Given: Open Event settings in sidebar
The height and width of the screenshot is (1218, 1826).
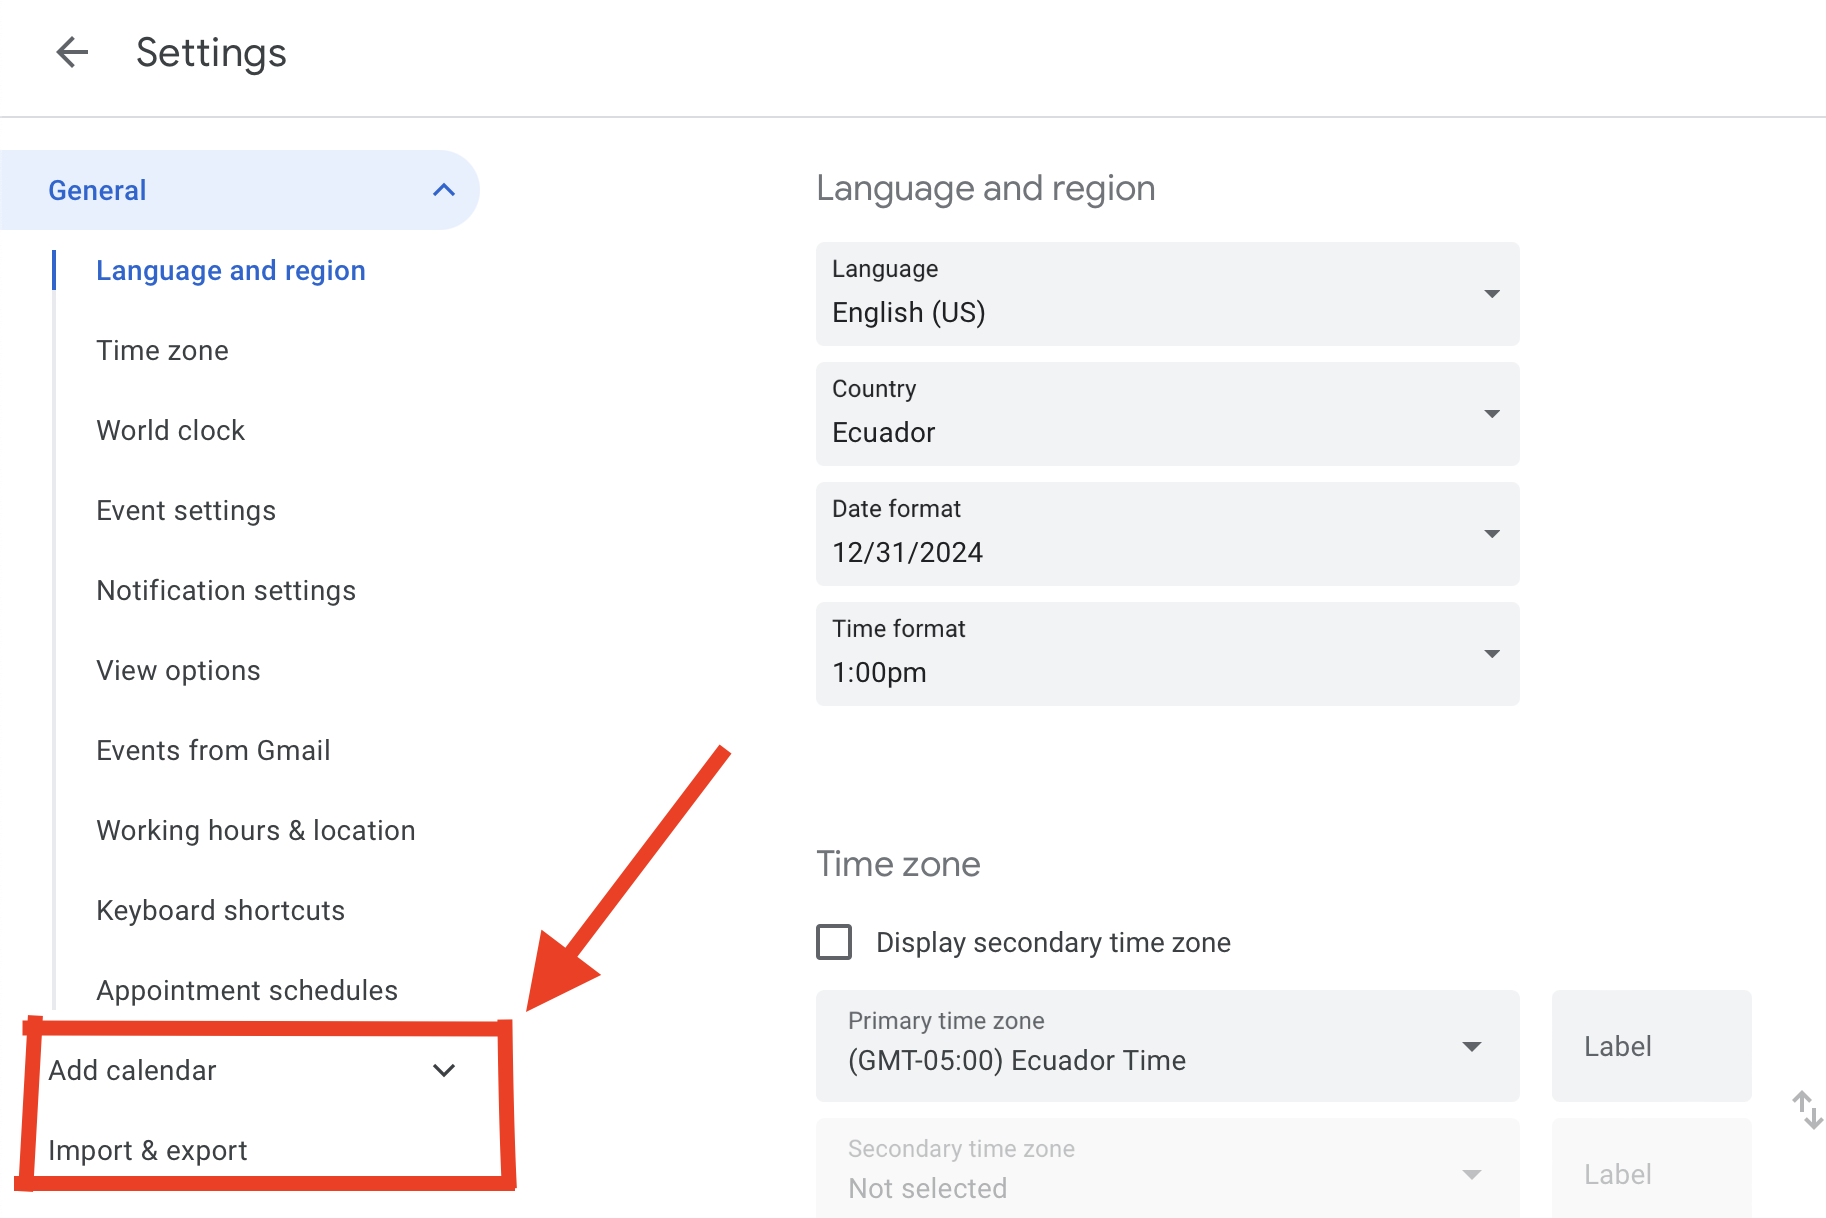Looking at the screenshot, I should tap(186, 510).
